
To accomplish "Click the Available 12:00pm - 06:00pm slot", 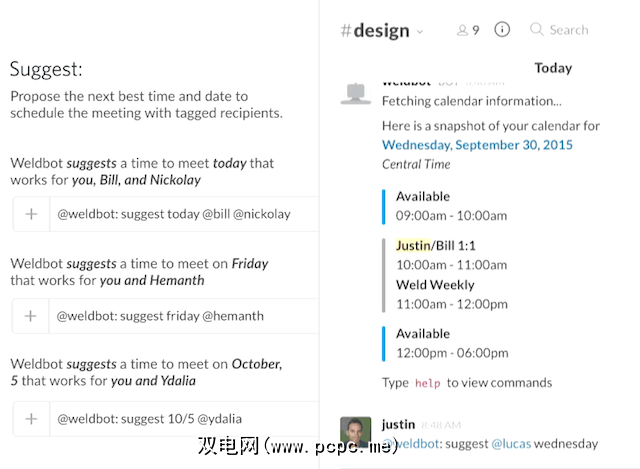I will 450,343.
